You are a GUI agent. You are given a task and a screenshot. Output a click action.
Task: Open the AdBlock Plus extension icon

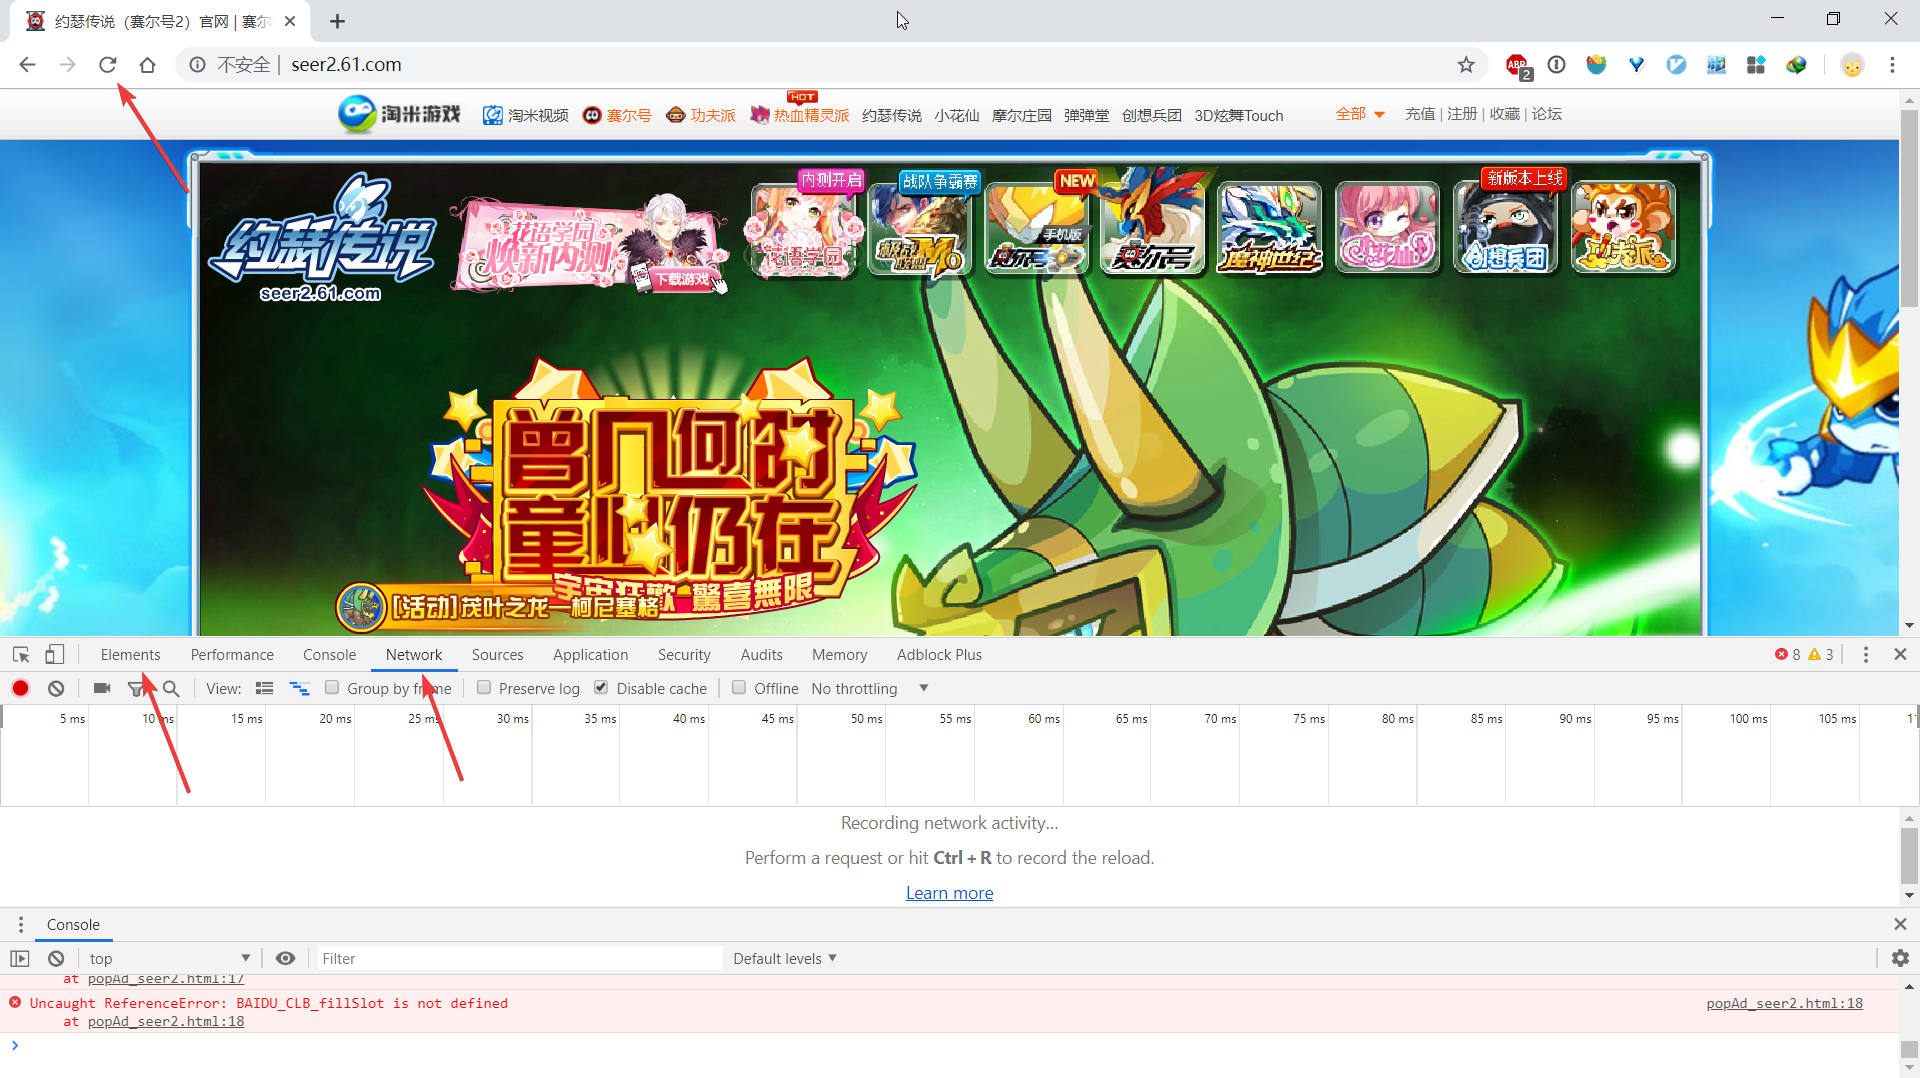click(x=1517, y=65)
